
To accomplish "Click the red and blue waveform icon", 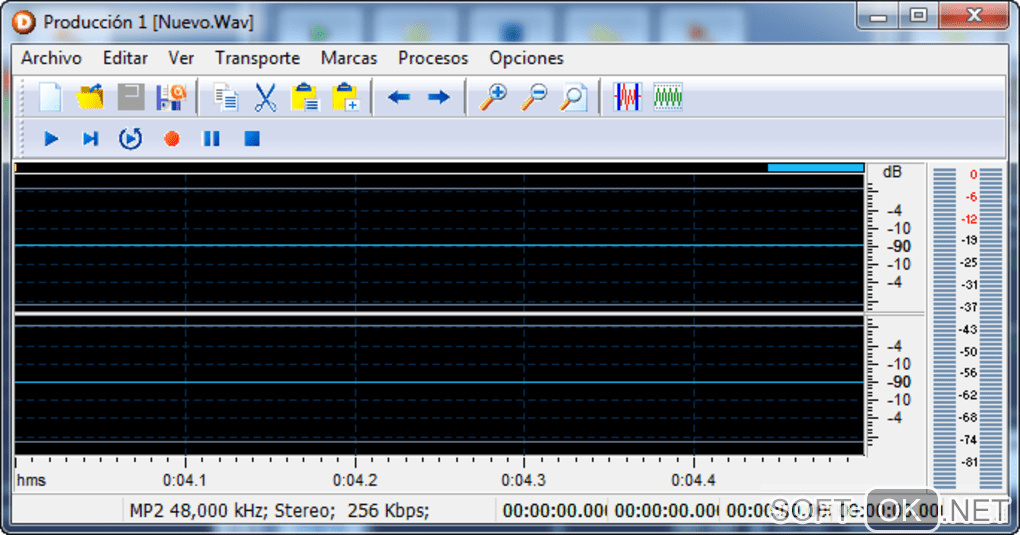I will point(628,98).
